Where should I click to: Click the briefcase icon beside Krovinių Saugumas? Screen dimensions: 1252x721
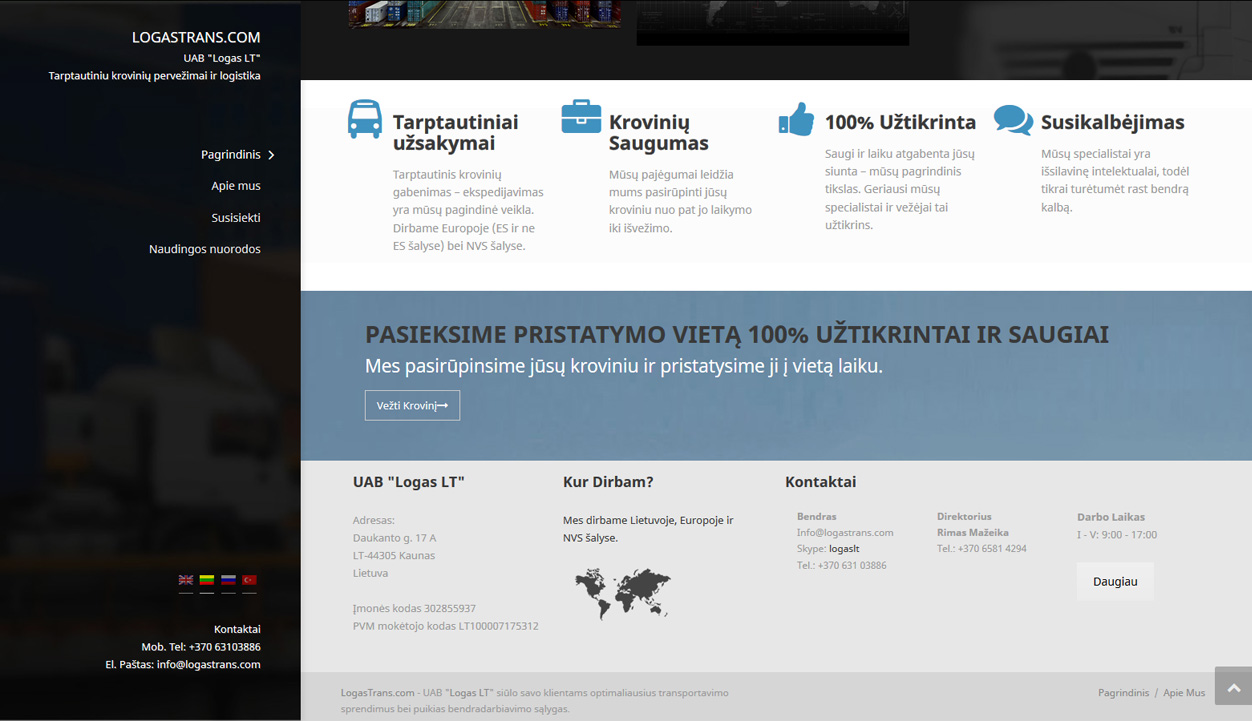click(581, 116)
